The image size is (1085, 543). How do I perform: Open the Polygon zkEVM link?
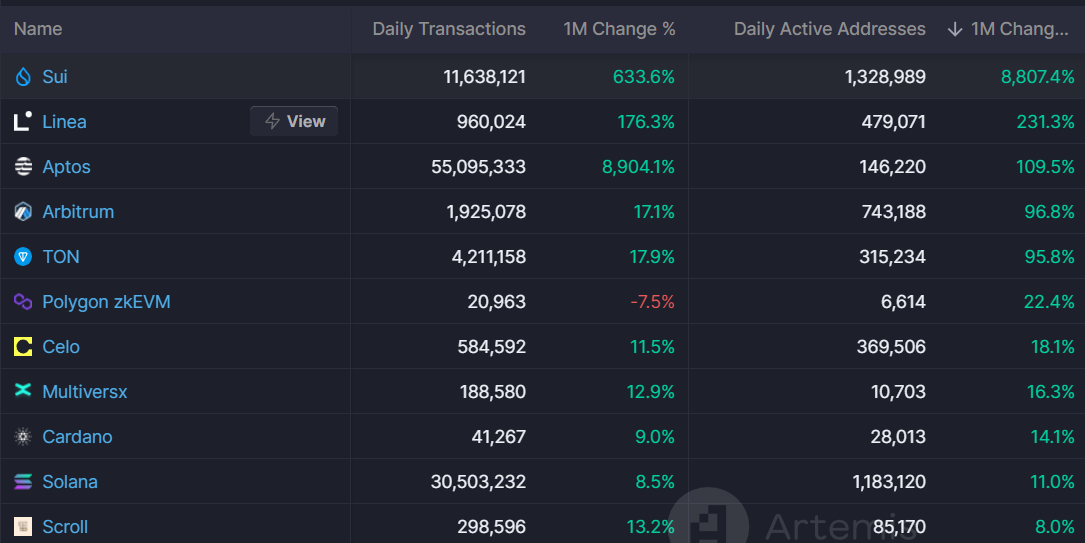pyautogui.click(x=107, y=302)
